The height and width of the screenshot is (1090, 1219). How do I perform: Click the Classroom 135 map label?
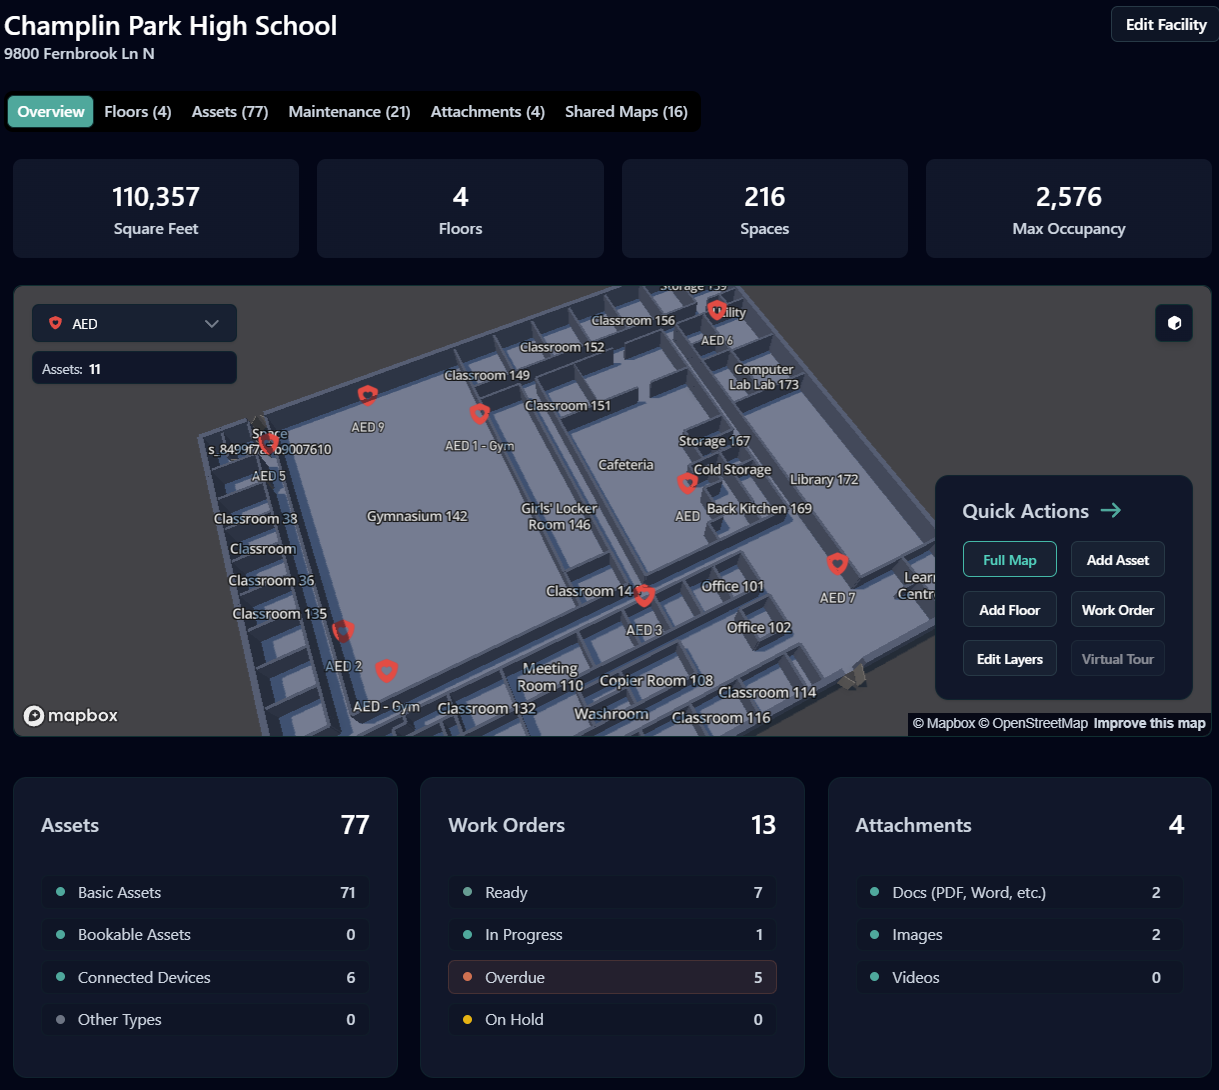coord(280,614)
